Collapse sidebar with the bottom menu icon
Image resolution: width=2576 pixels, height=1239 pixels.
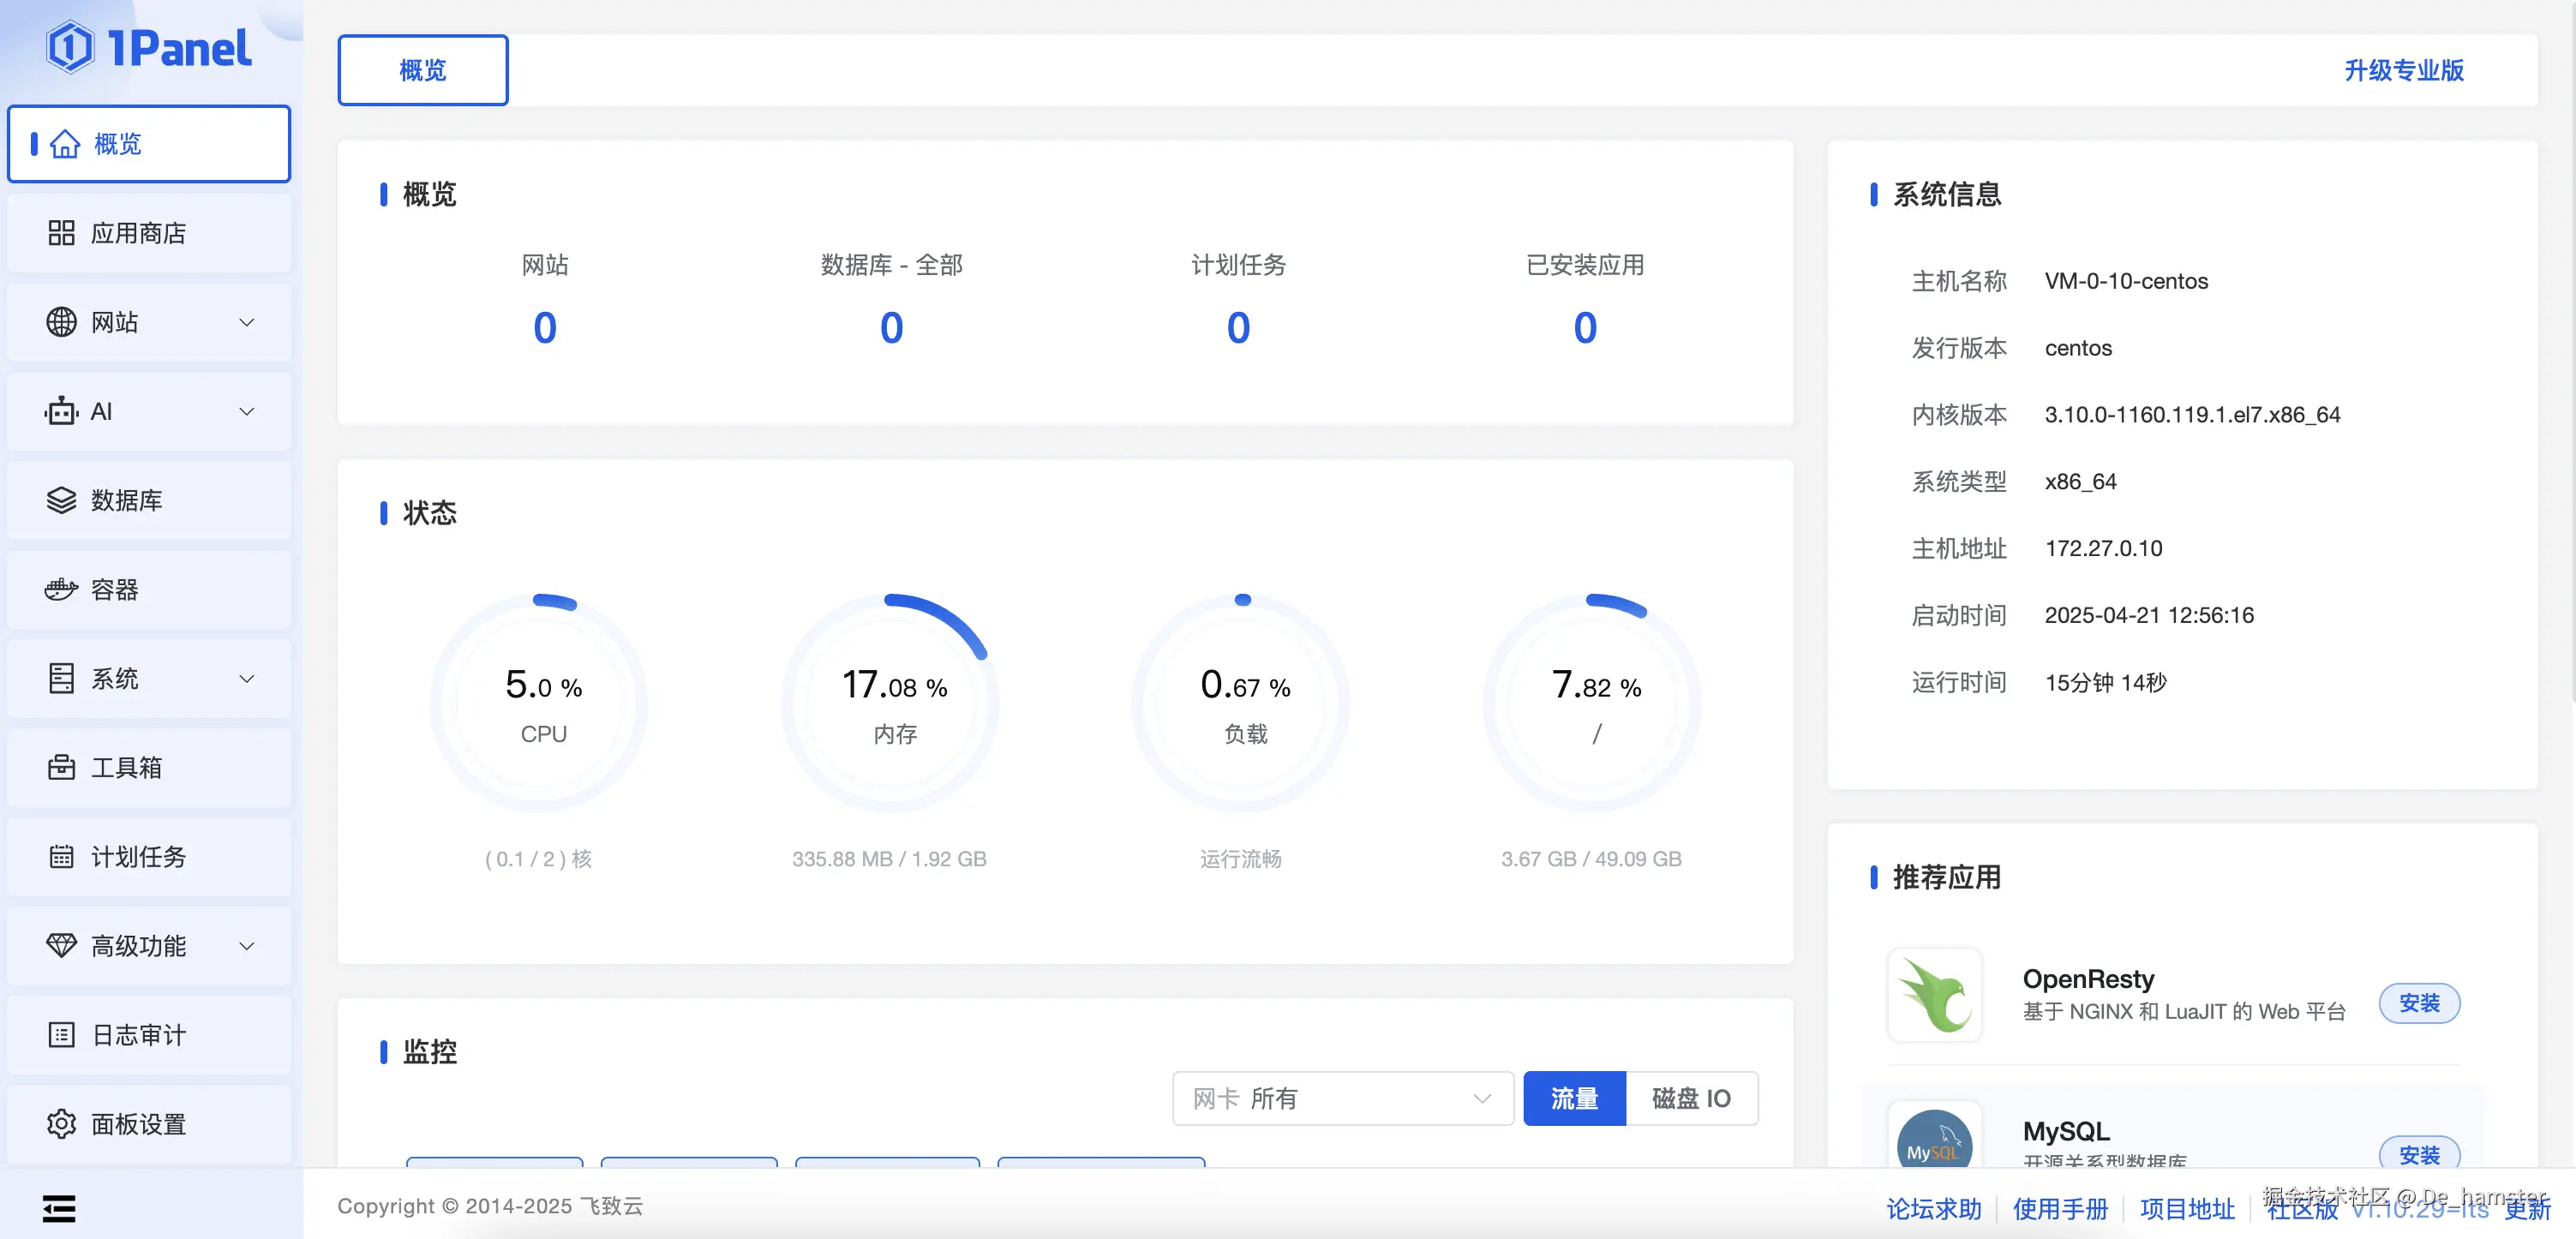(59, 1208)
